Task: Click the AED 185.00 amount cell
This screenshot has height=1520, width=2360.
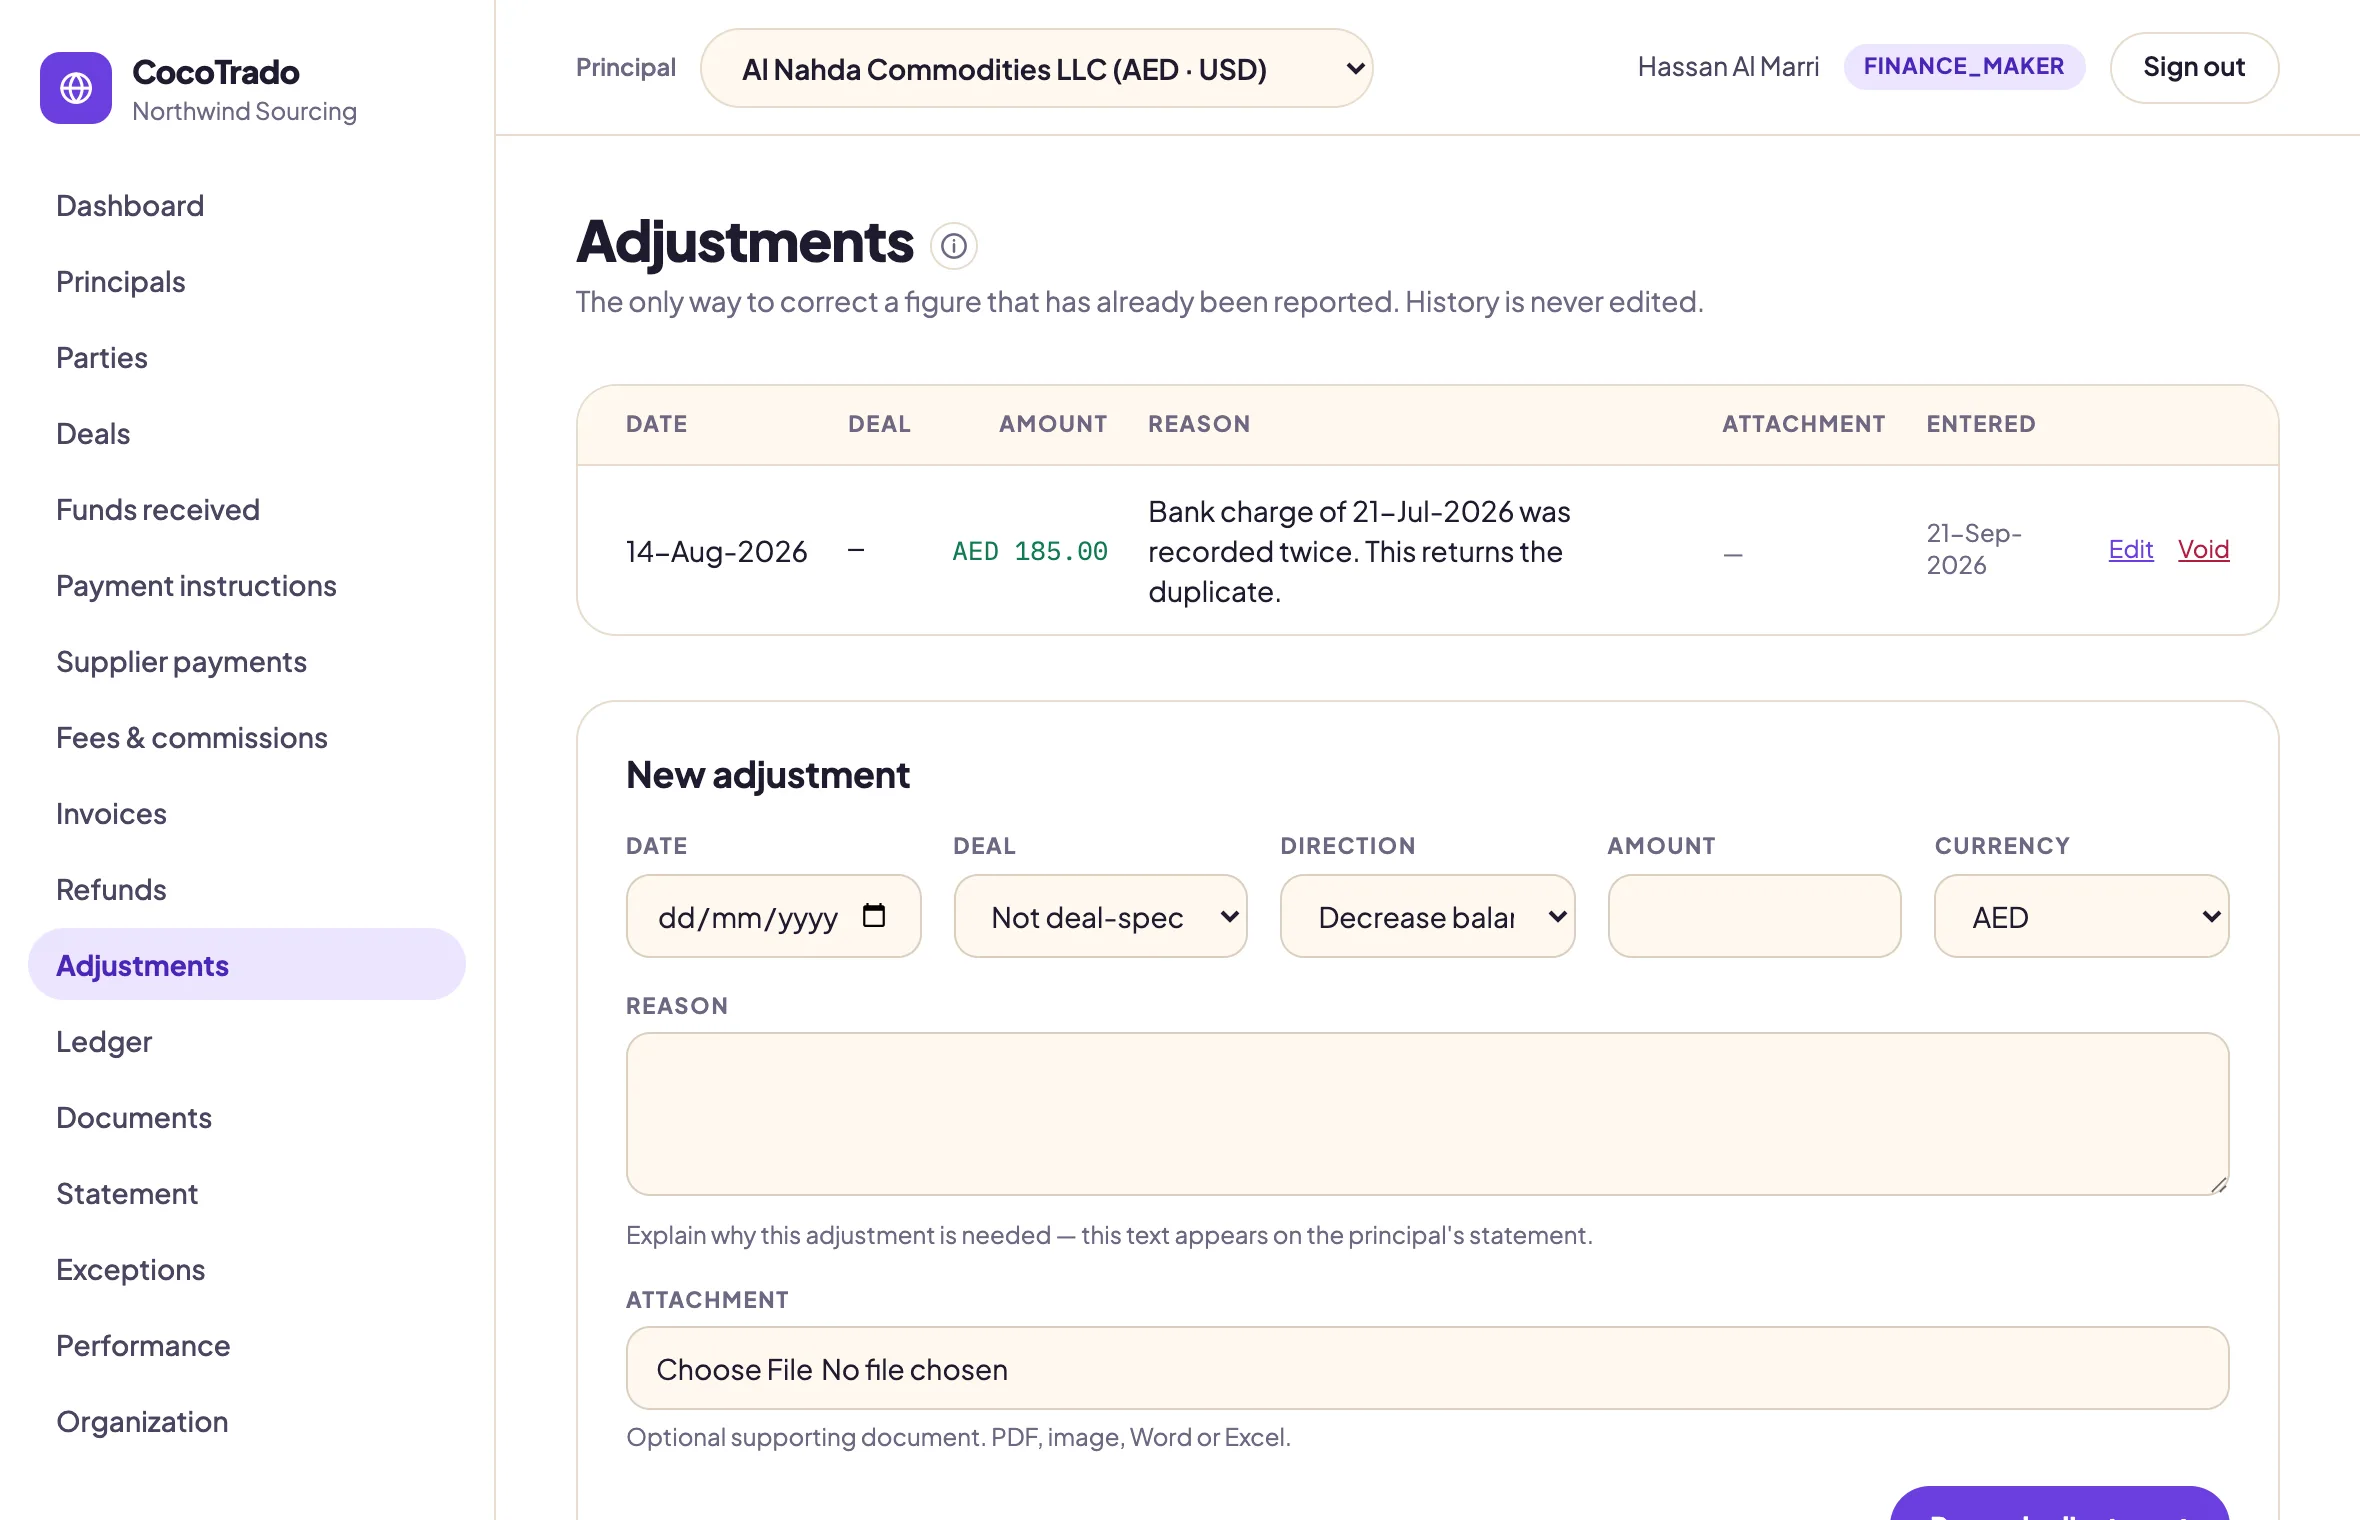Action: tap(1029, 552)
